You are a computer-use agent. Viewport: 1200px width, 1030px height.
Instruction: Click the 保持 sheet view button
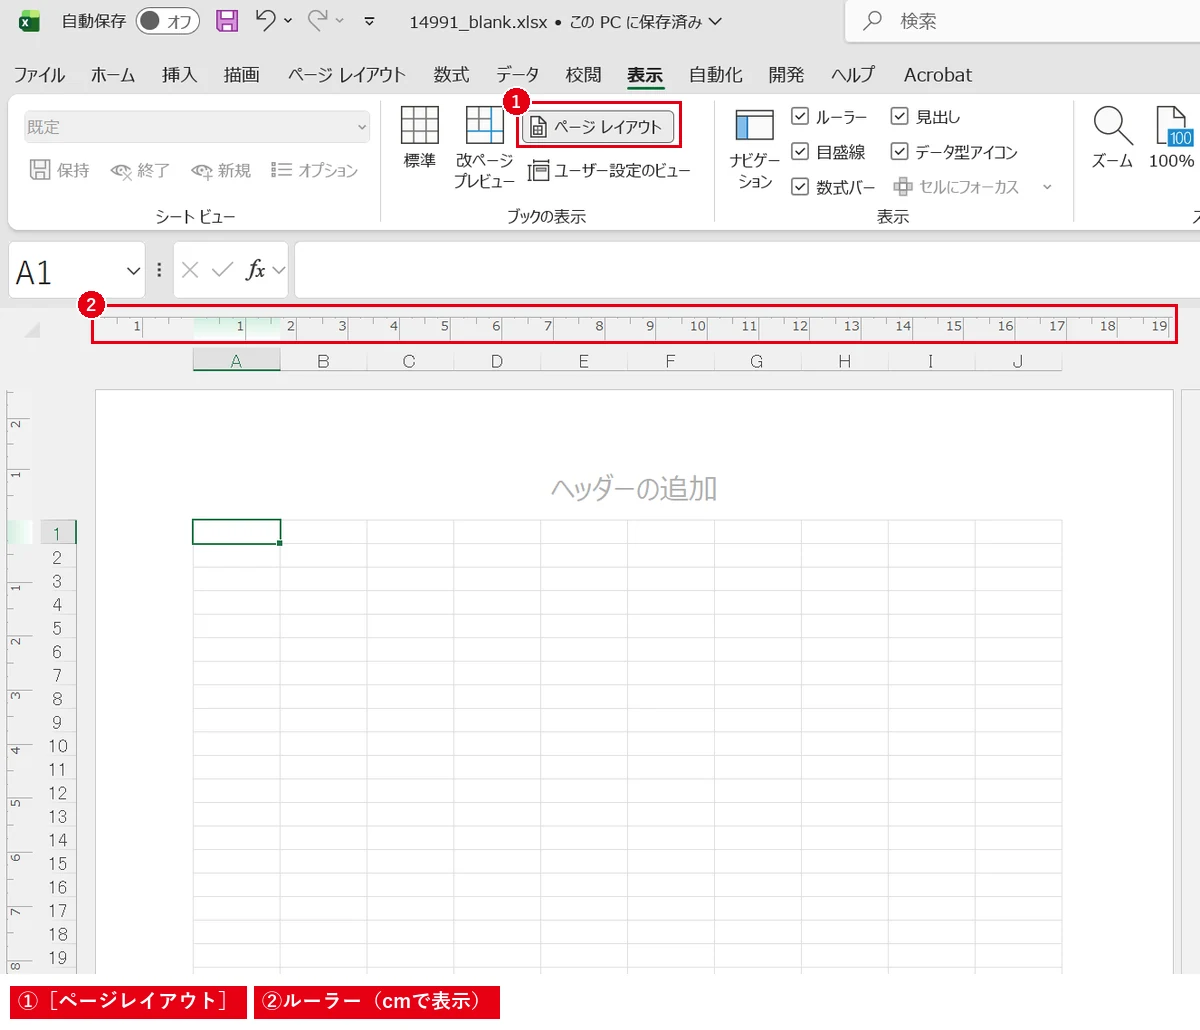tap(60, 171)
